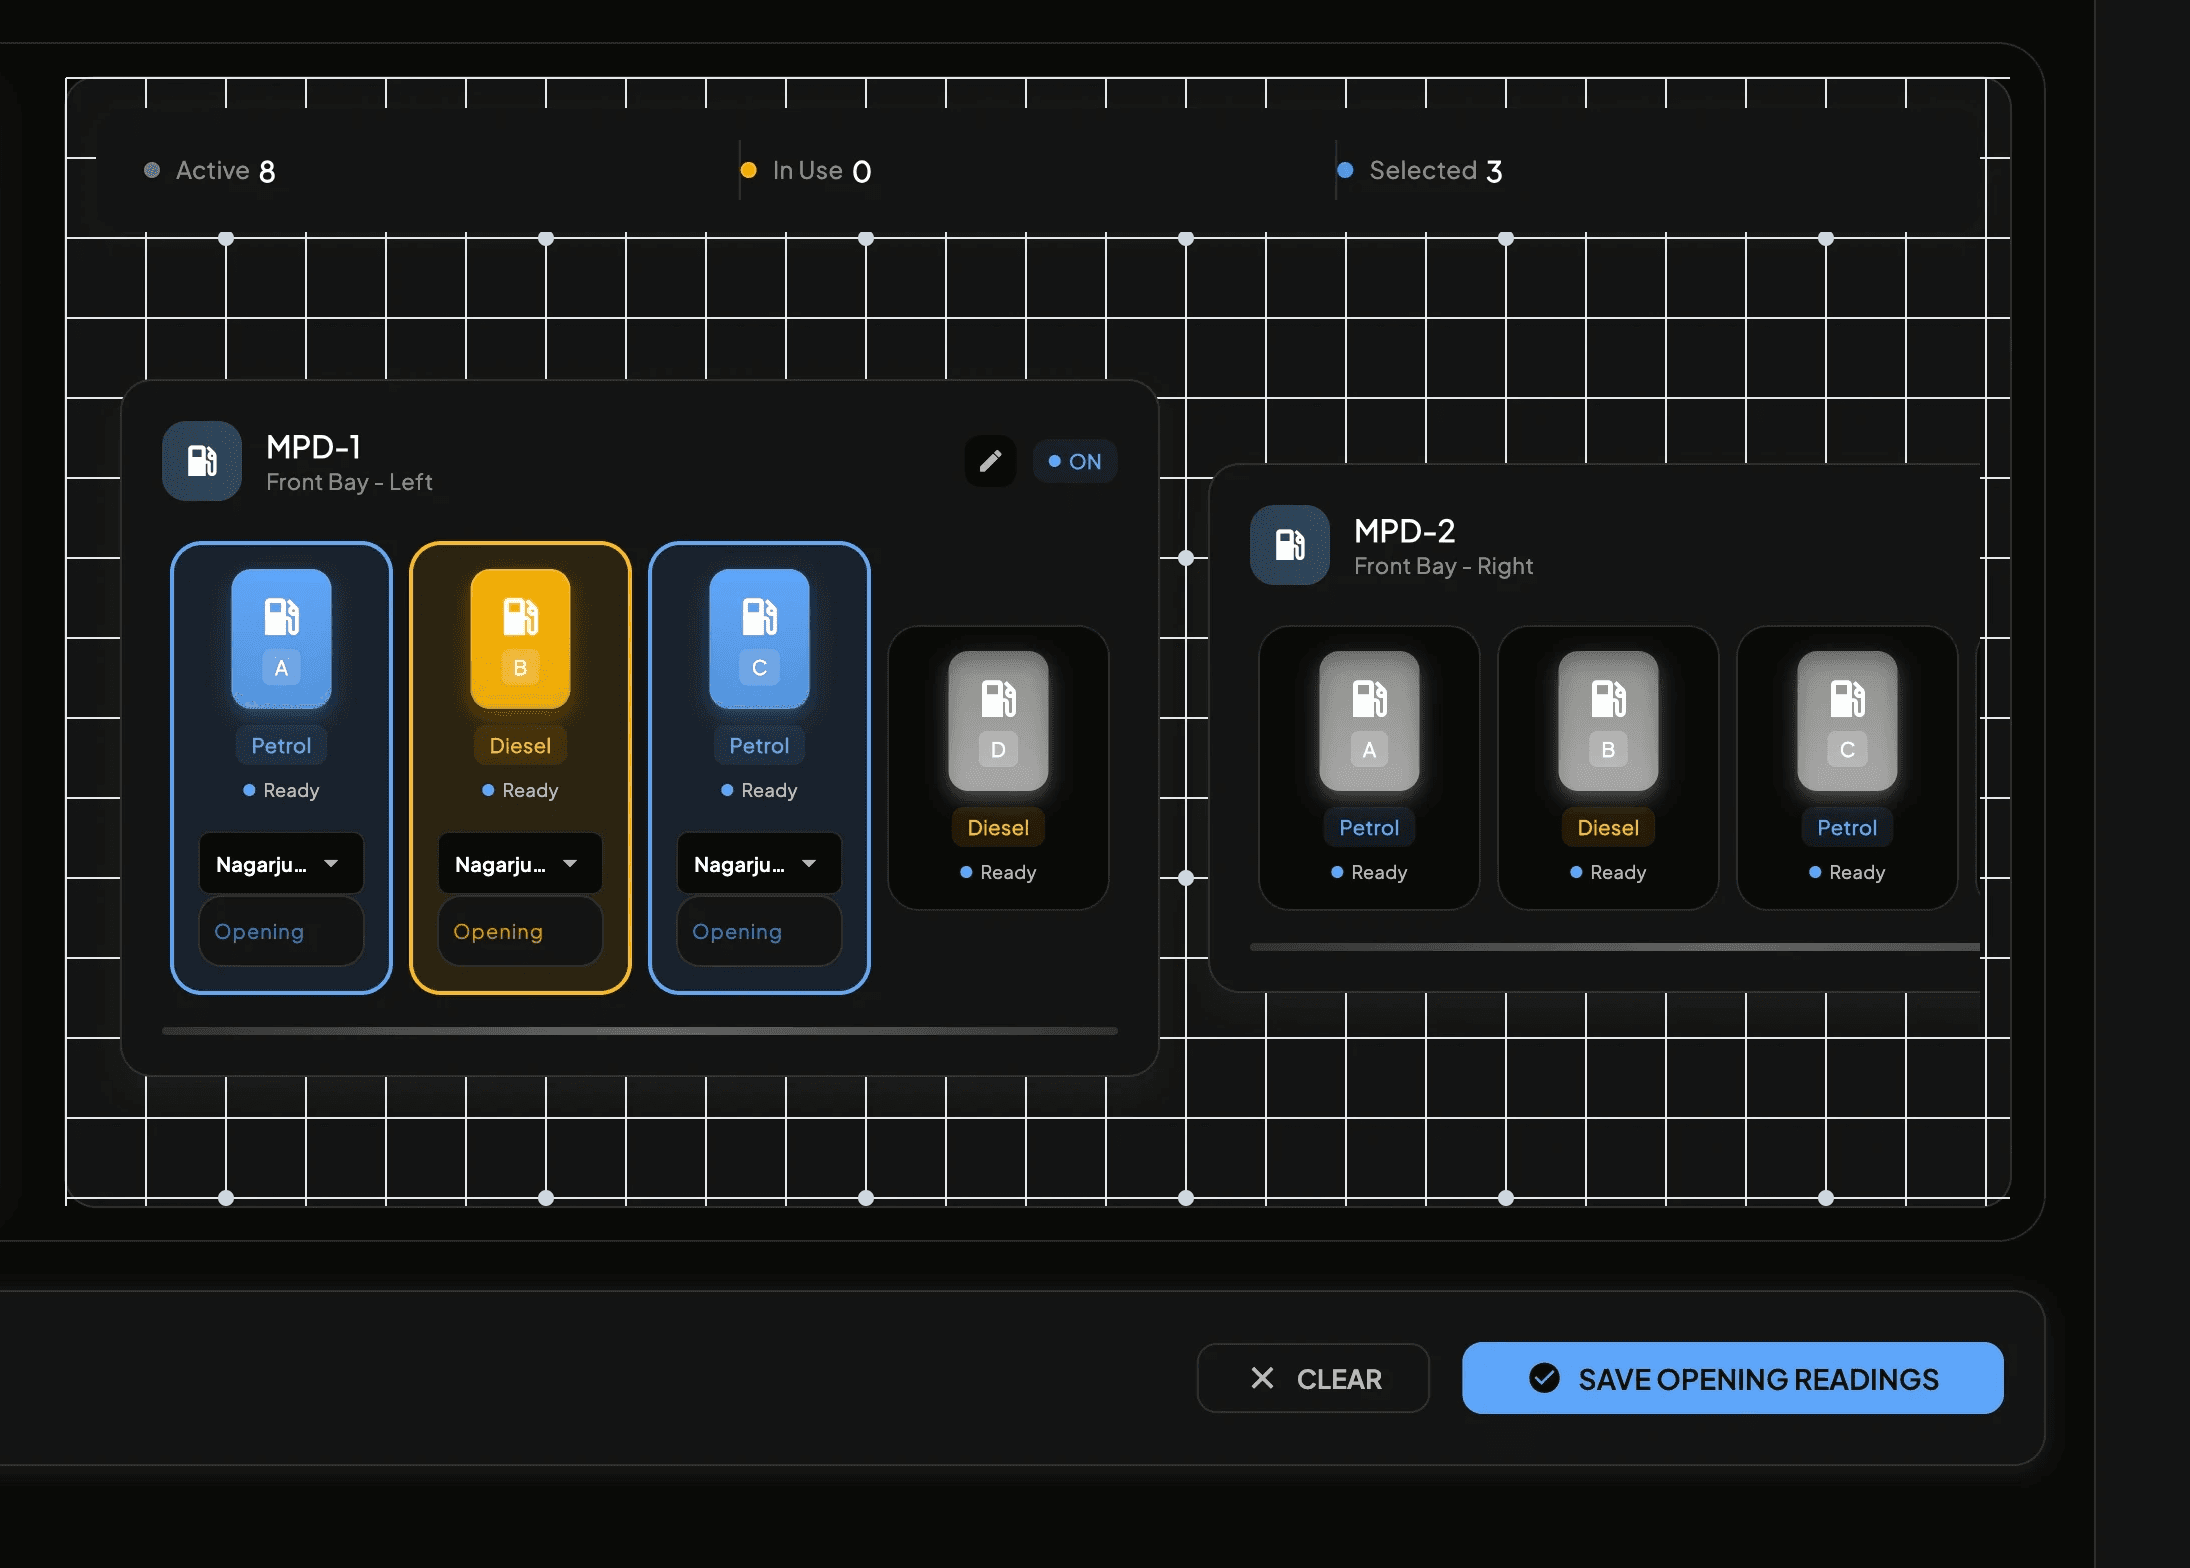Select MPD-2 nozzle A petrol pump icon
Screen dimensions: 2190x1568
[1369, 720]
